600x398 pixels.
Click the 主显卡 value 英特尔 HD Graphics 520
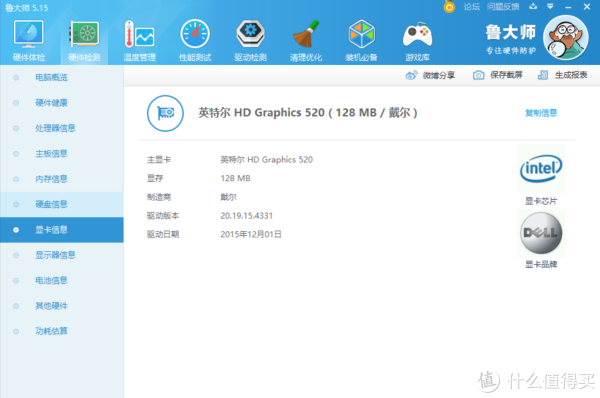tap(266, 160)
